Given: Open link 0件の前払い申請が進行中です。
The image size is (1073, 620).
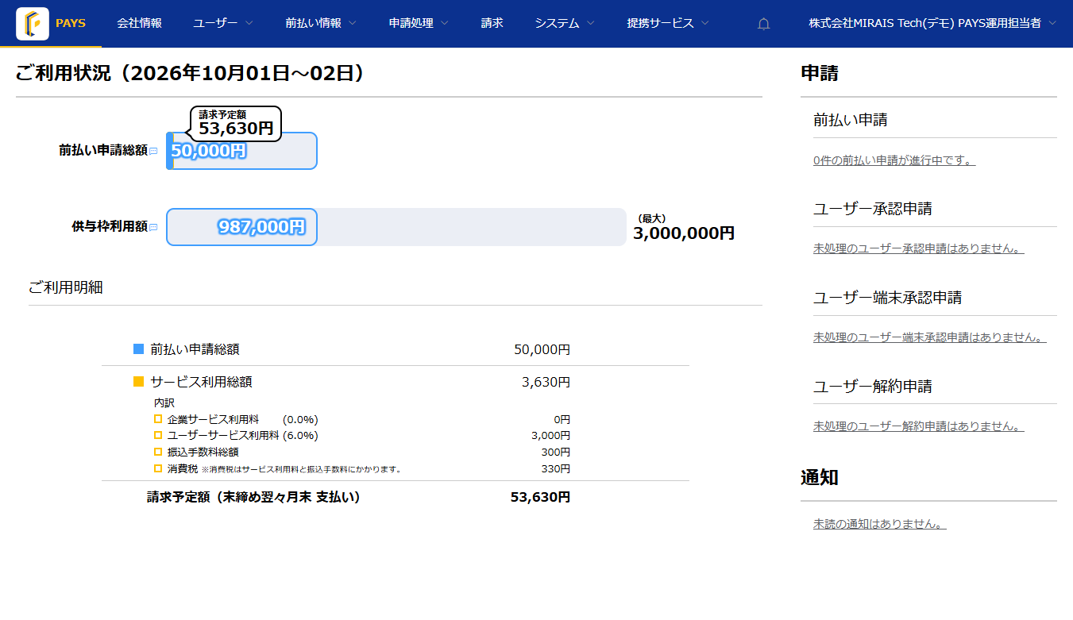Looking at the screenshot, I should [894, 160].
